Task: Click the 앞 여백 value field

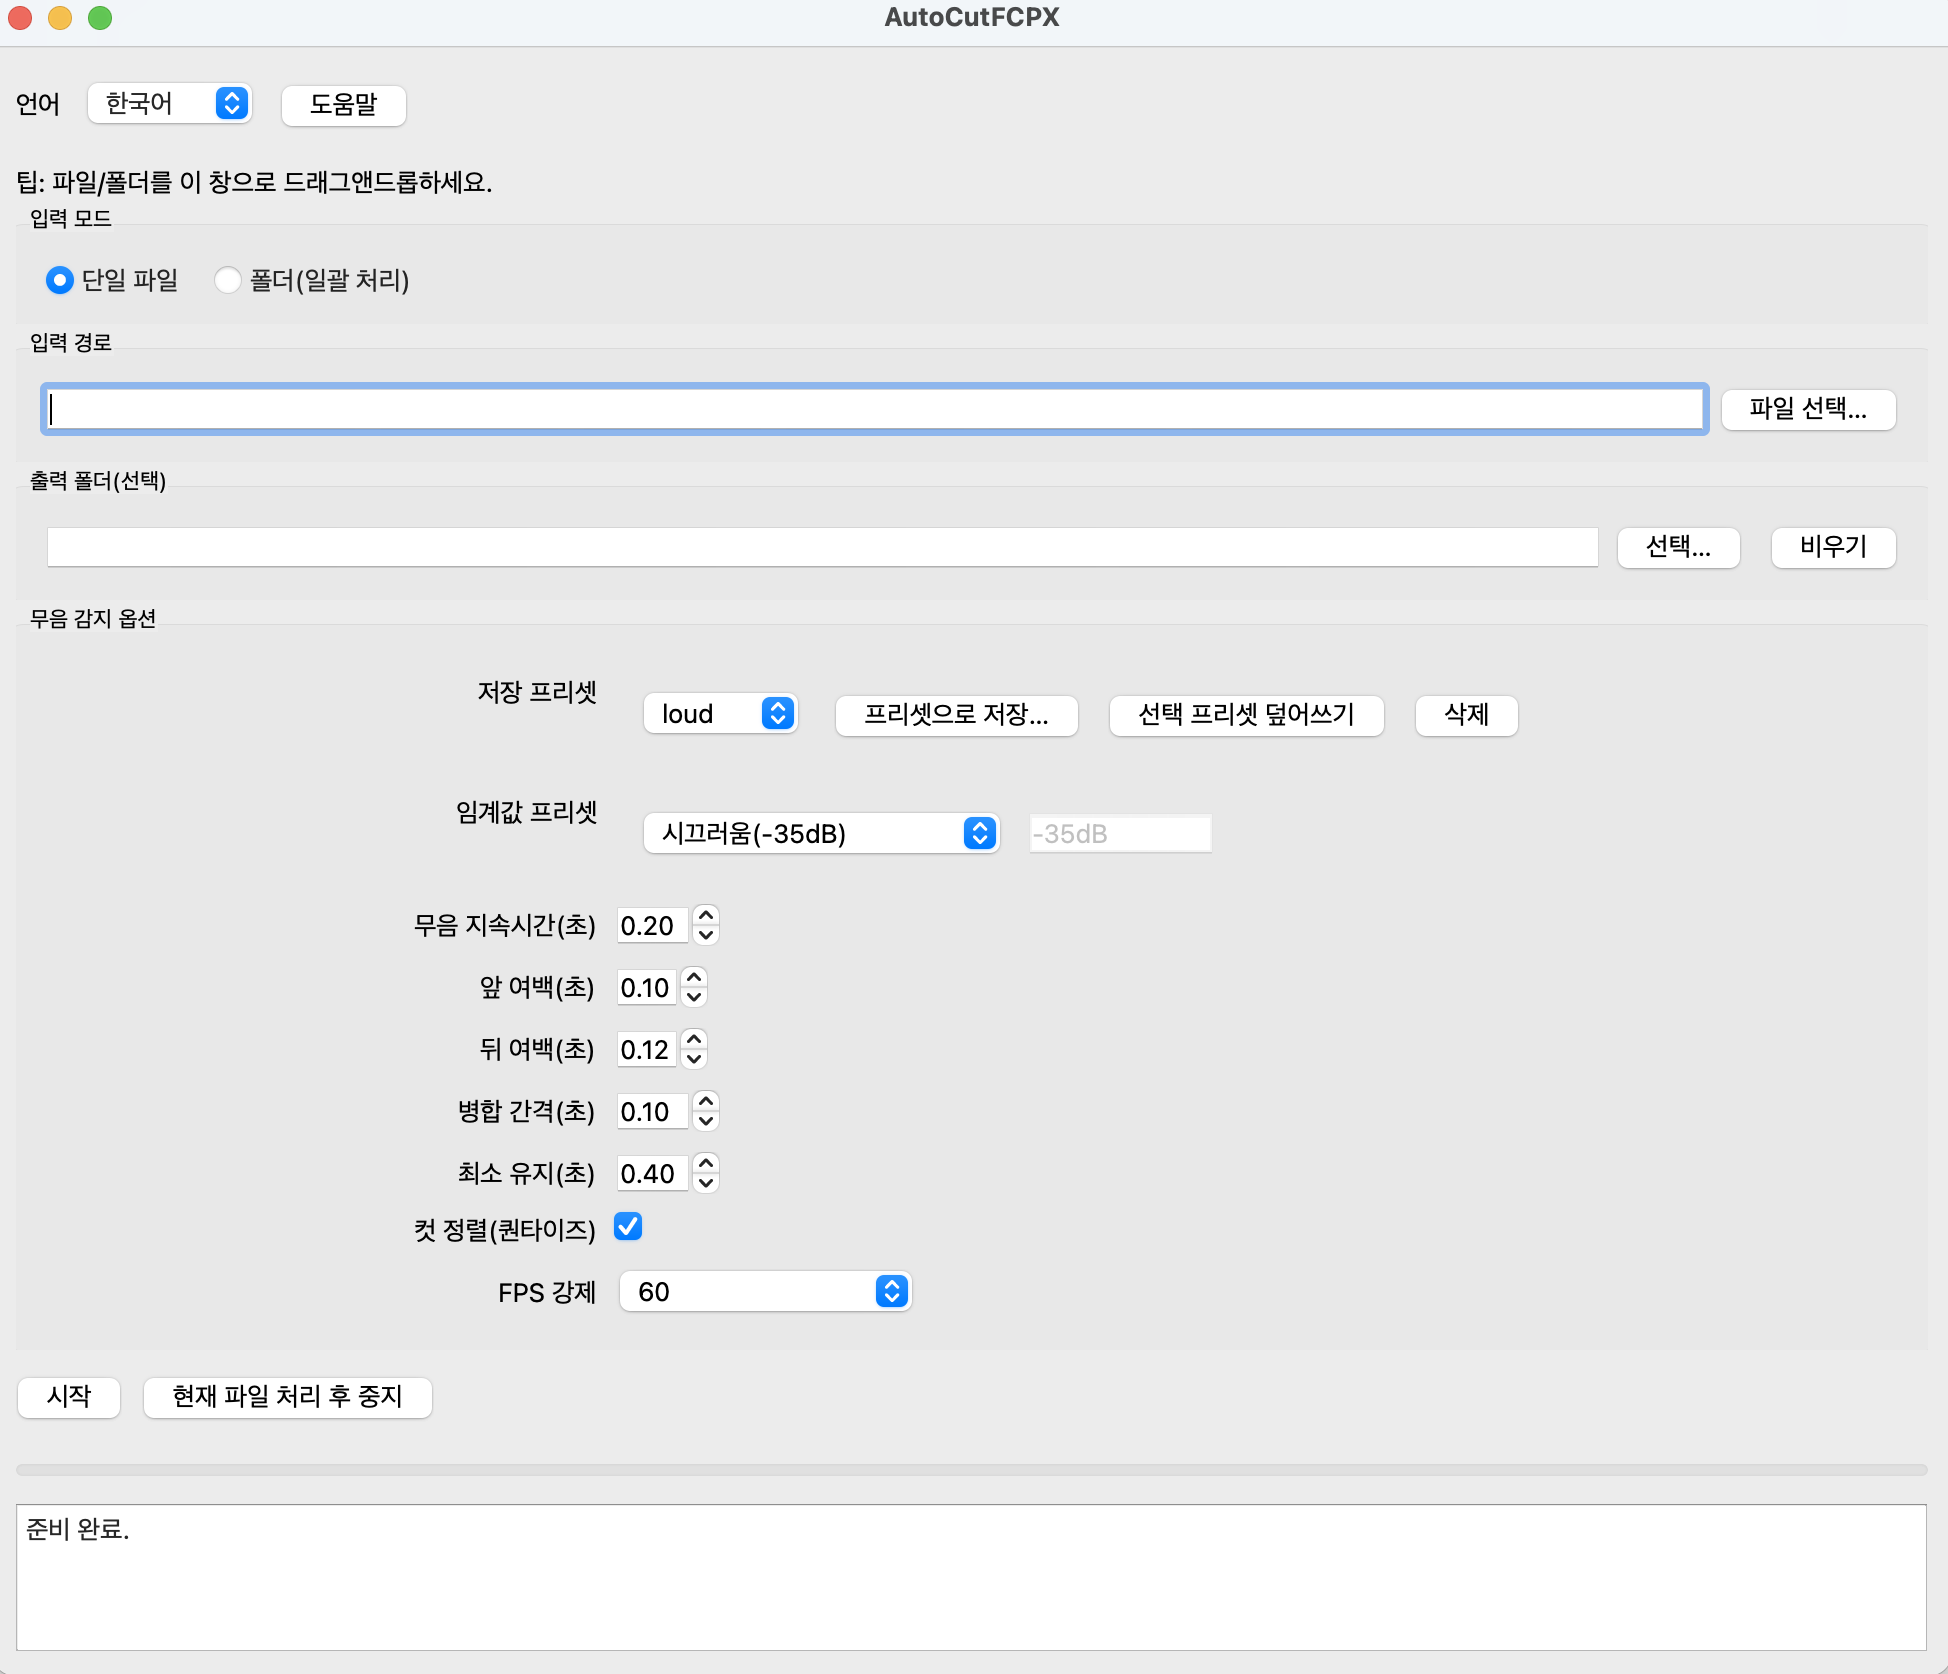Action: point(646,988)
